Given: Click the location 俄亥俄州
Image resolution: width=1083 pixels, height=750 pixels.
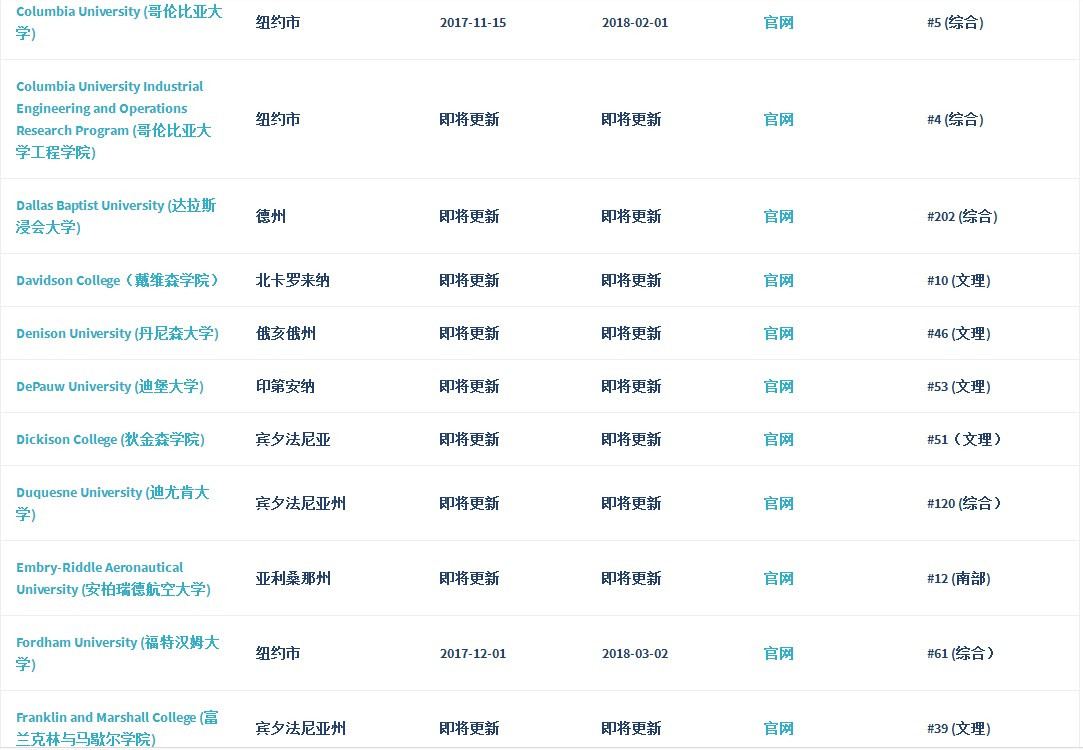Looking at the screenshot, I should (x=286, y=334).
